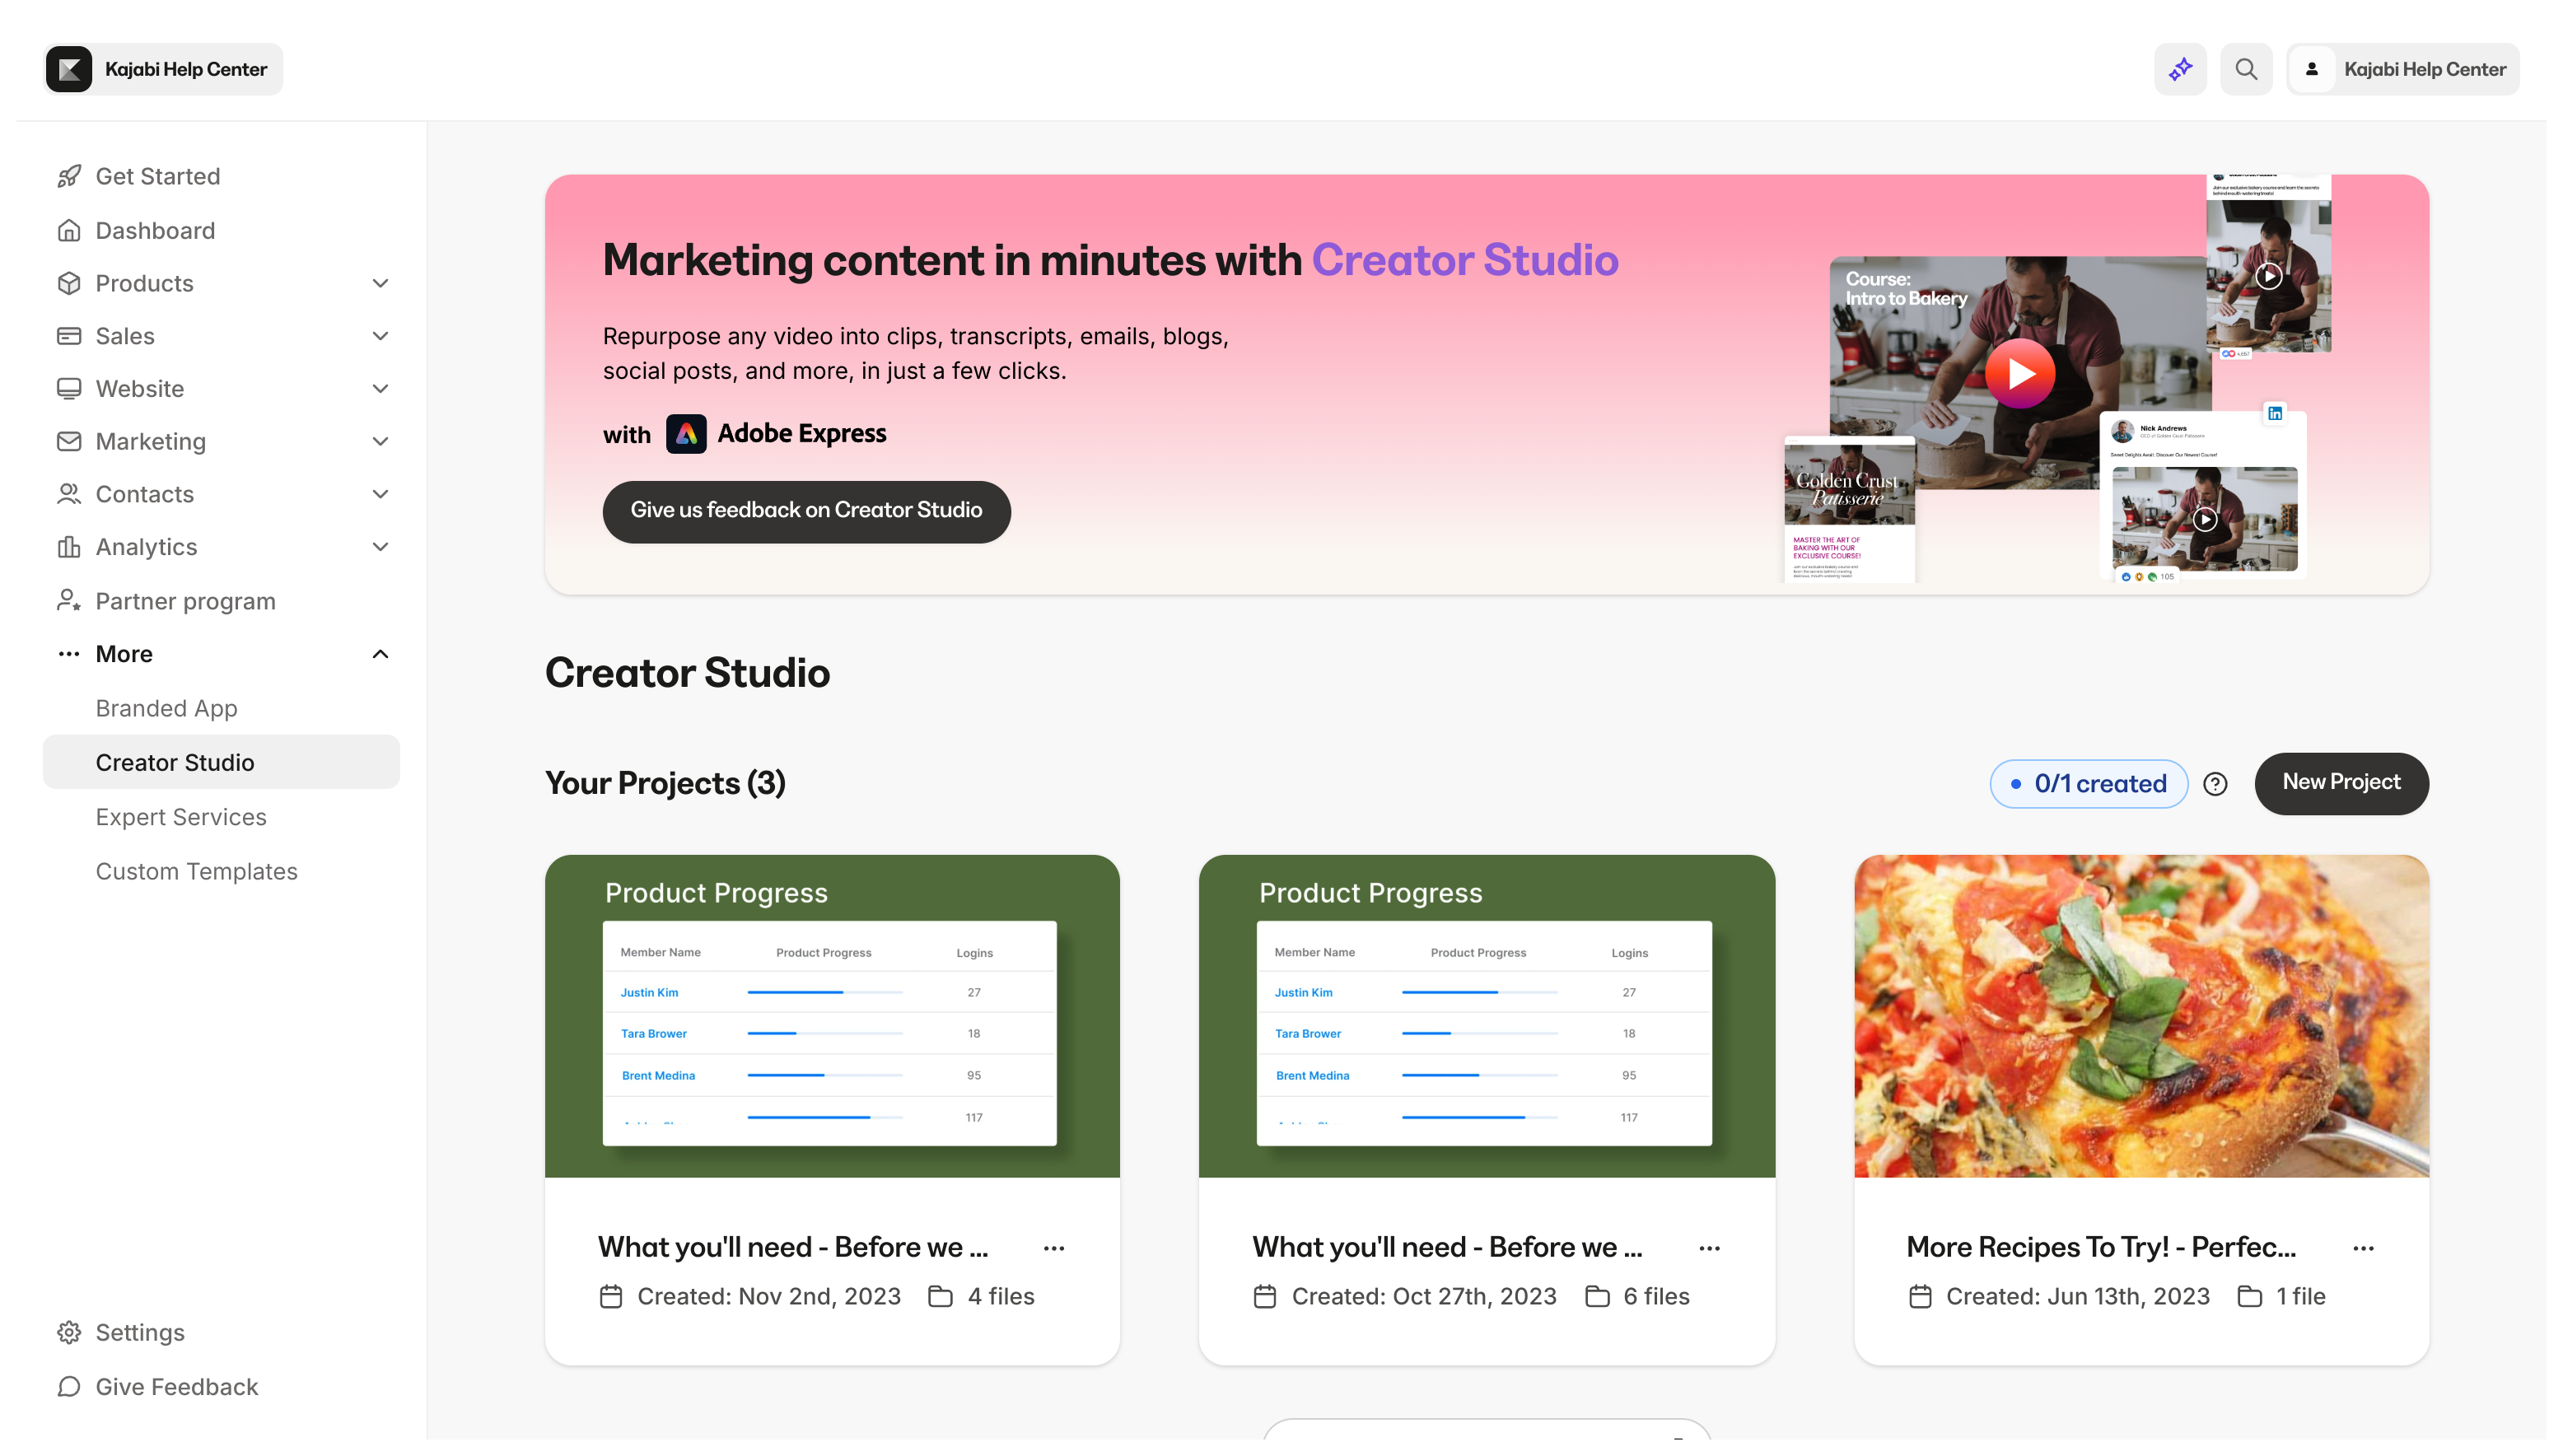2563x1456 pixels.
Task: Click the LinkedIn icon in banner
Action: pyautogui.click(x=2274, y=413)
